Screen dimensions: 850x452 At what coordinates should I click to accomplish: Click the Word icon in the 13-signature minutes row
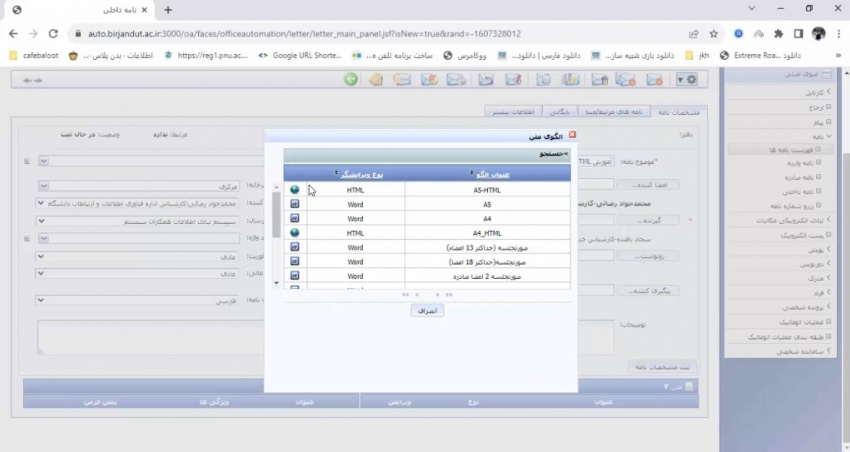coord(295,247)
